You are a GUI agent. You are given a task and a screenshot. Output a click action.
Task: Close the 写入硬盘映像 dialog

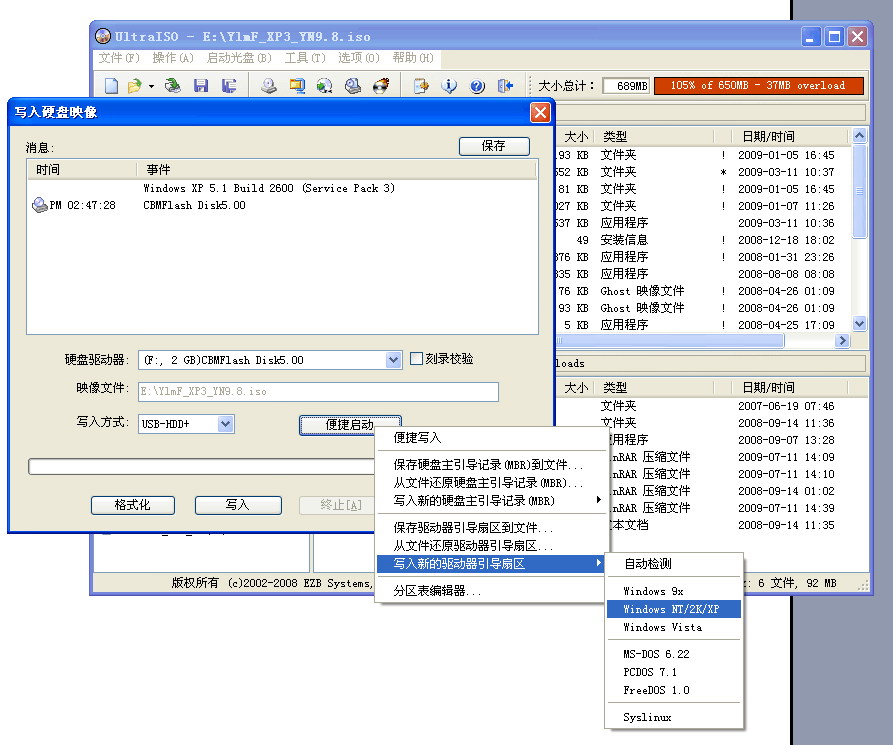point(540,112)
